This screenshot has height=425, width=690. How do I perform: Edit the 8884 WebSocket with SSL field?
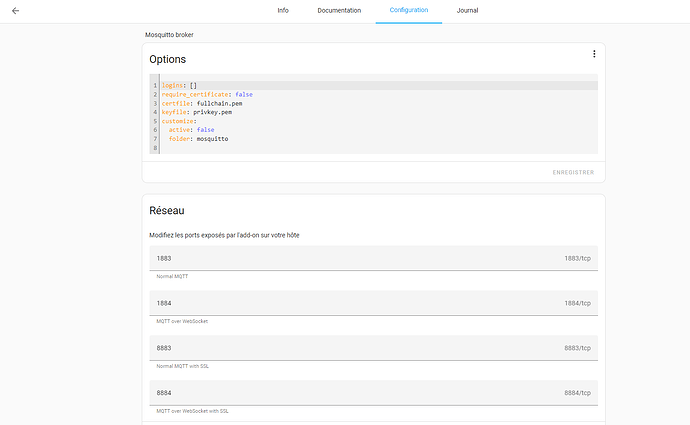click(x=374, y=393)
